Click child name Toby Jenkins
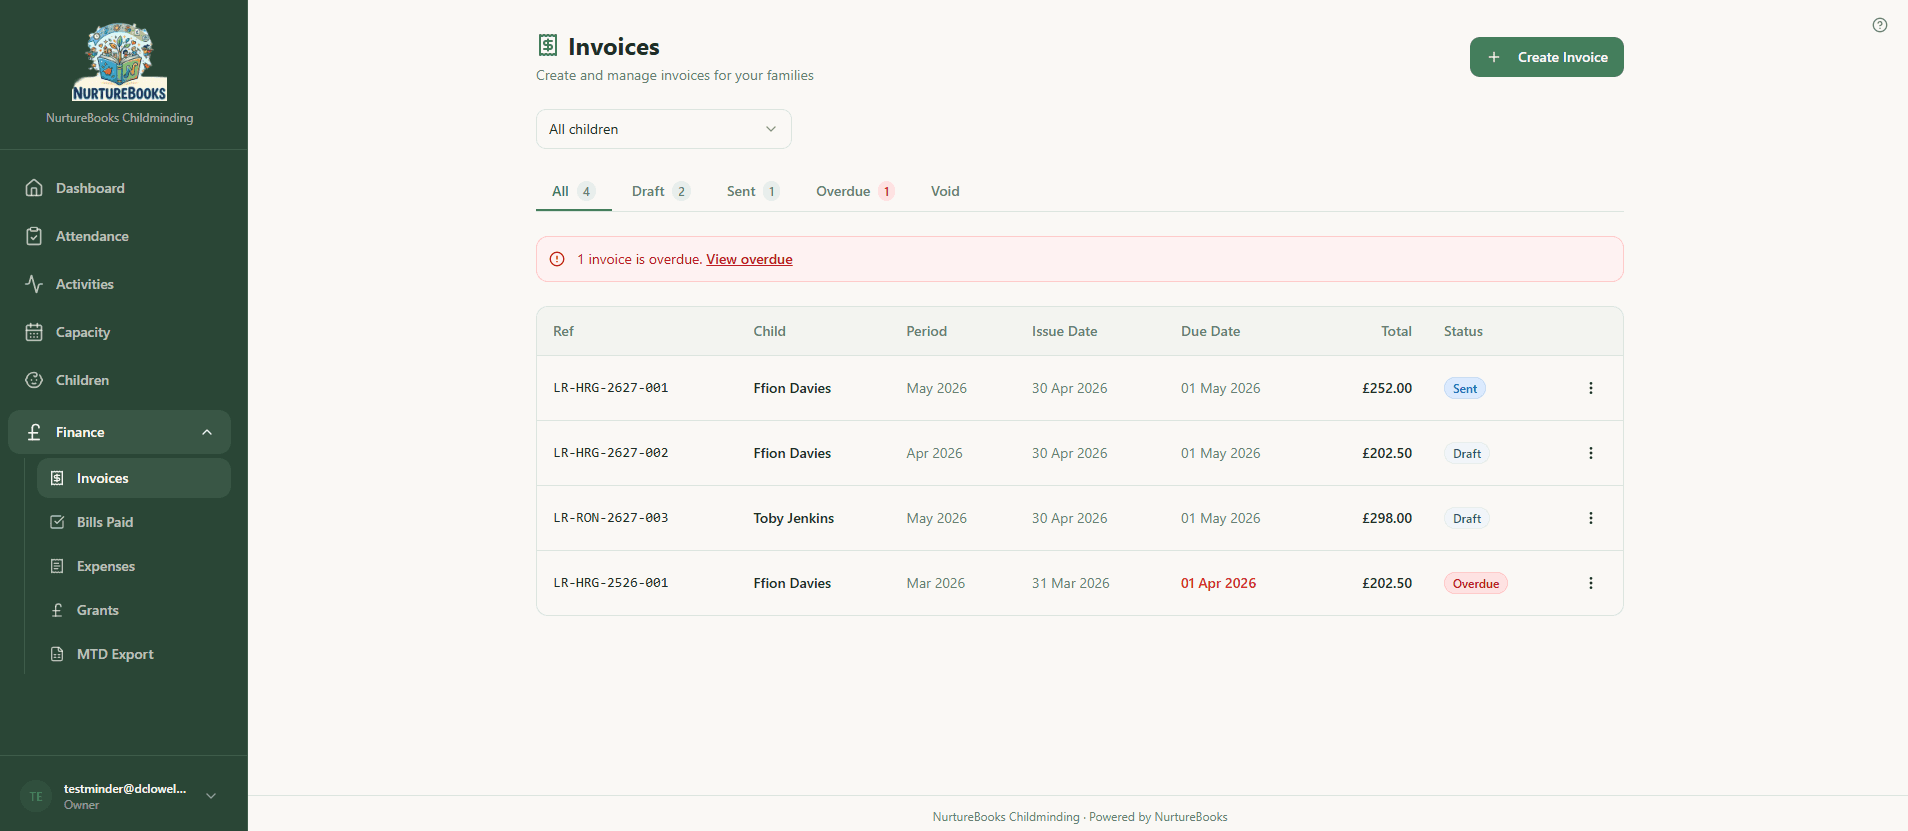 pos(793,518)
